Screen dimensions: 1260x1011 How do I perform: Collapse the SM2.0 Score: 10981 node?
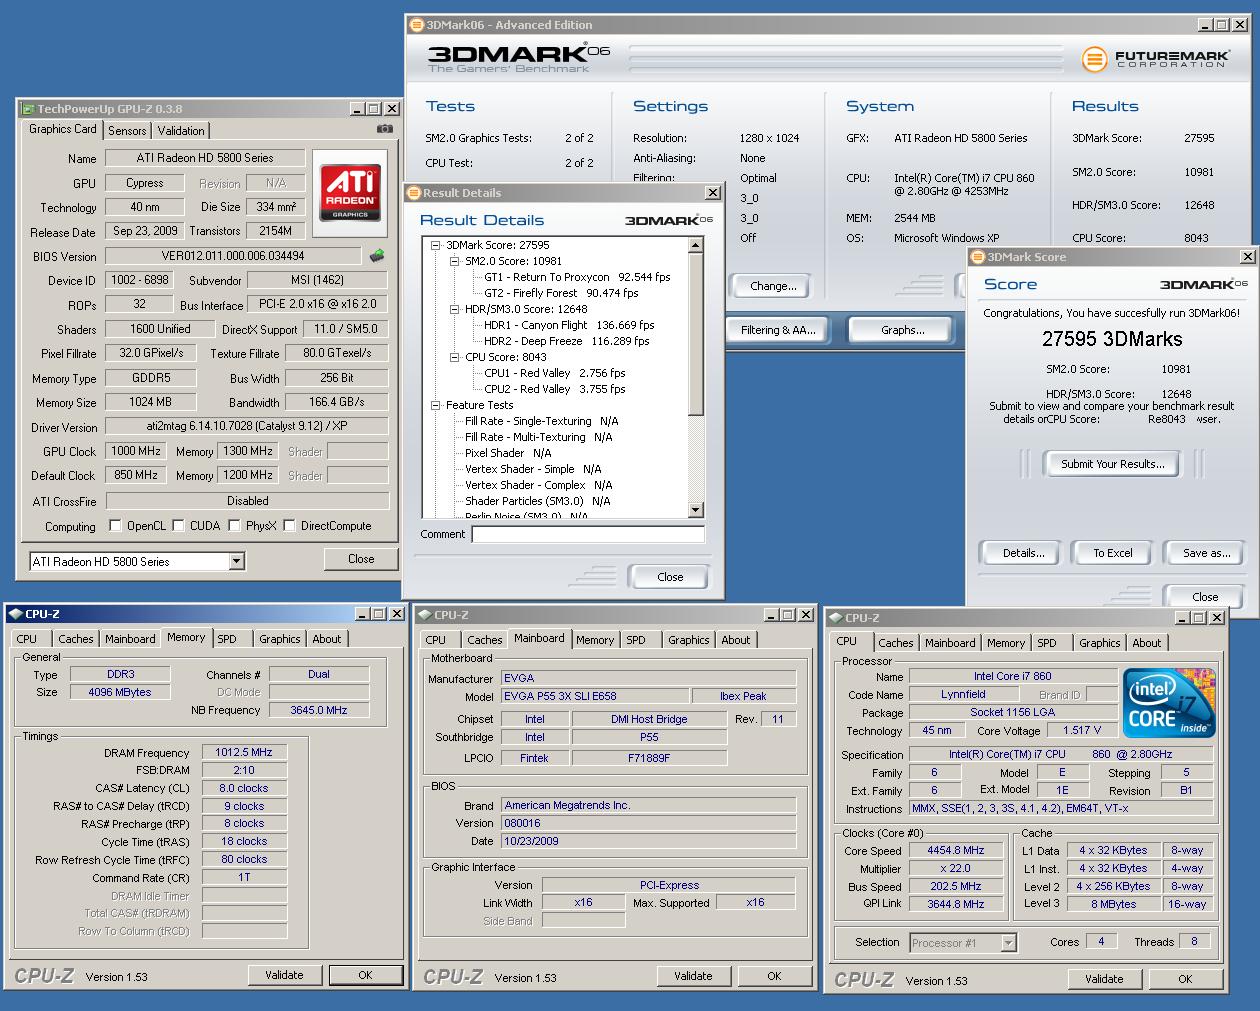[x=455, y=261]
